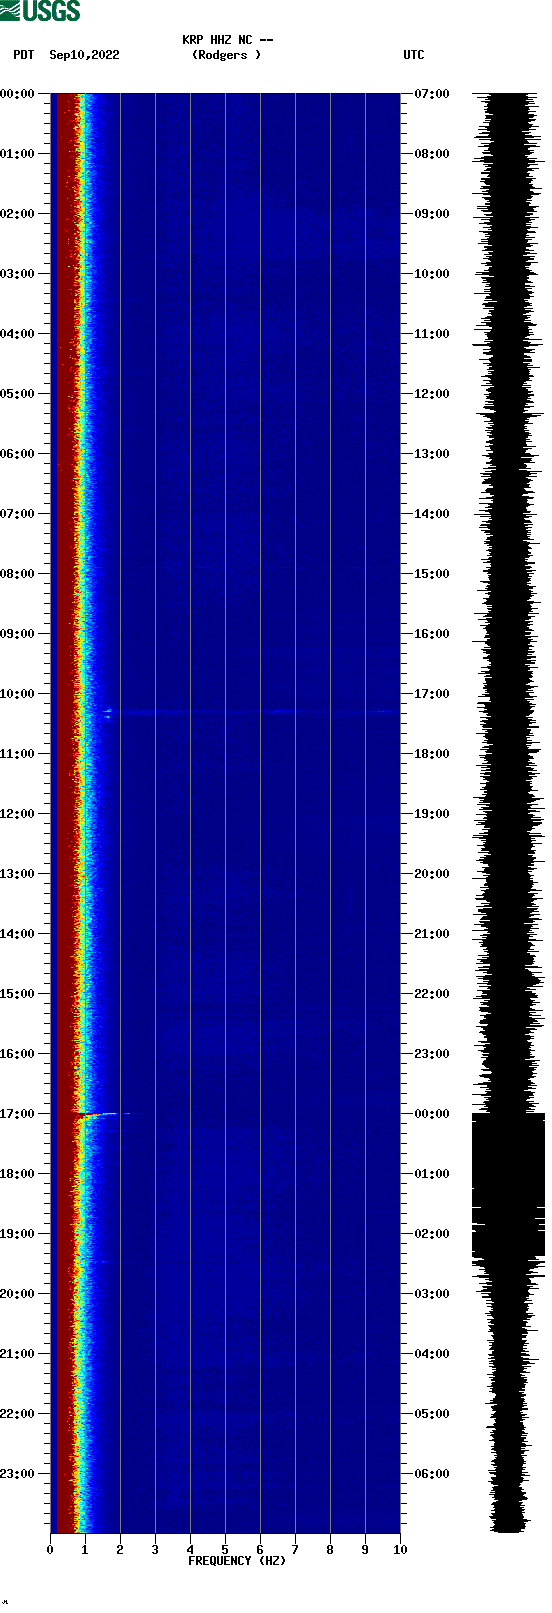
Task: Click the UTC timezone label
Action: (414, 55)
